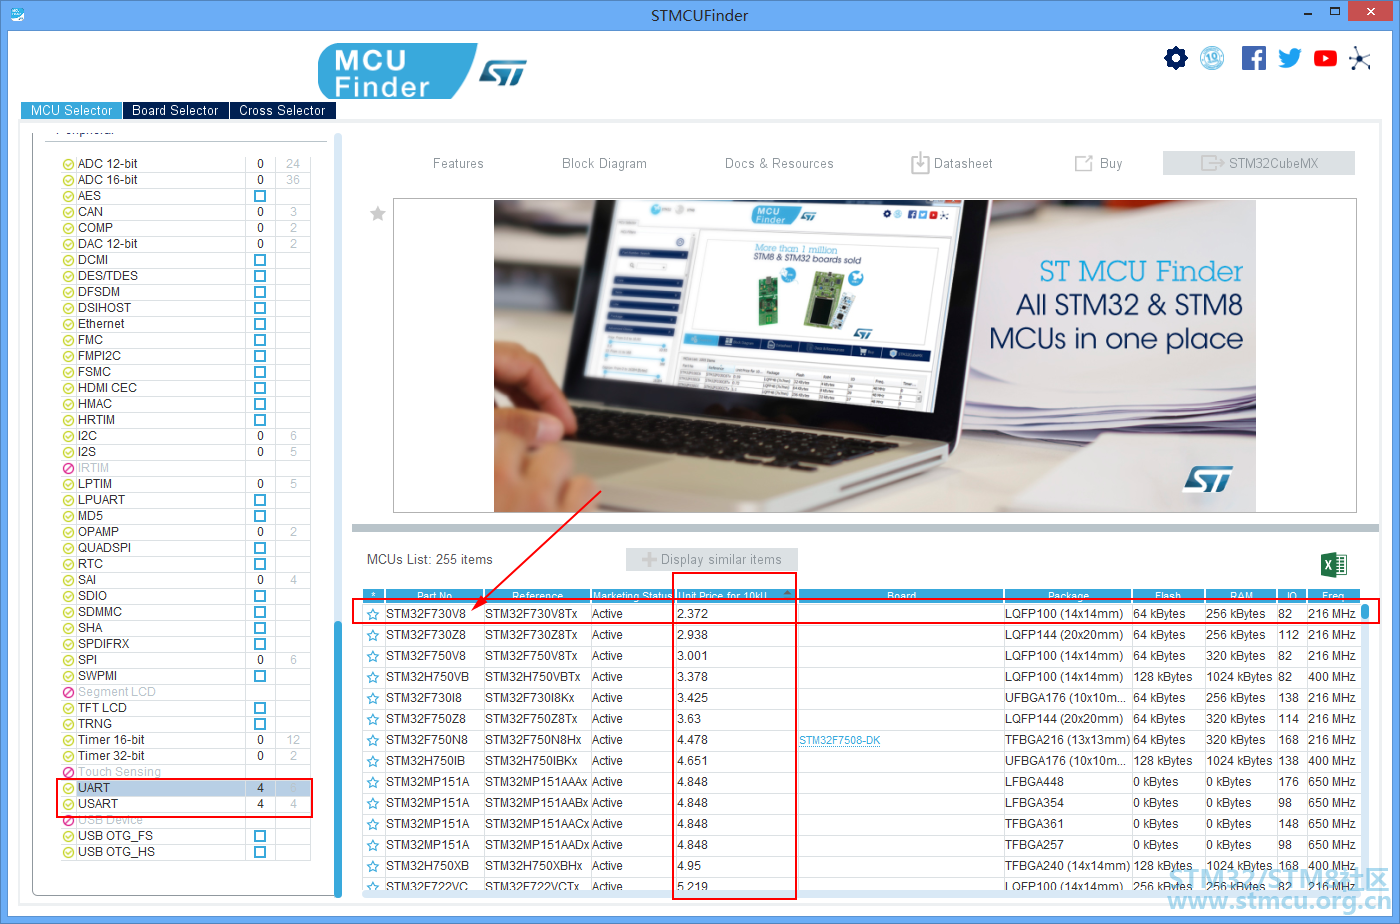The image size is (1400, 924).
Task: Click the UART count field
Action: point(260,788)
